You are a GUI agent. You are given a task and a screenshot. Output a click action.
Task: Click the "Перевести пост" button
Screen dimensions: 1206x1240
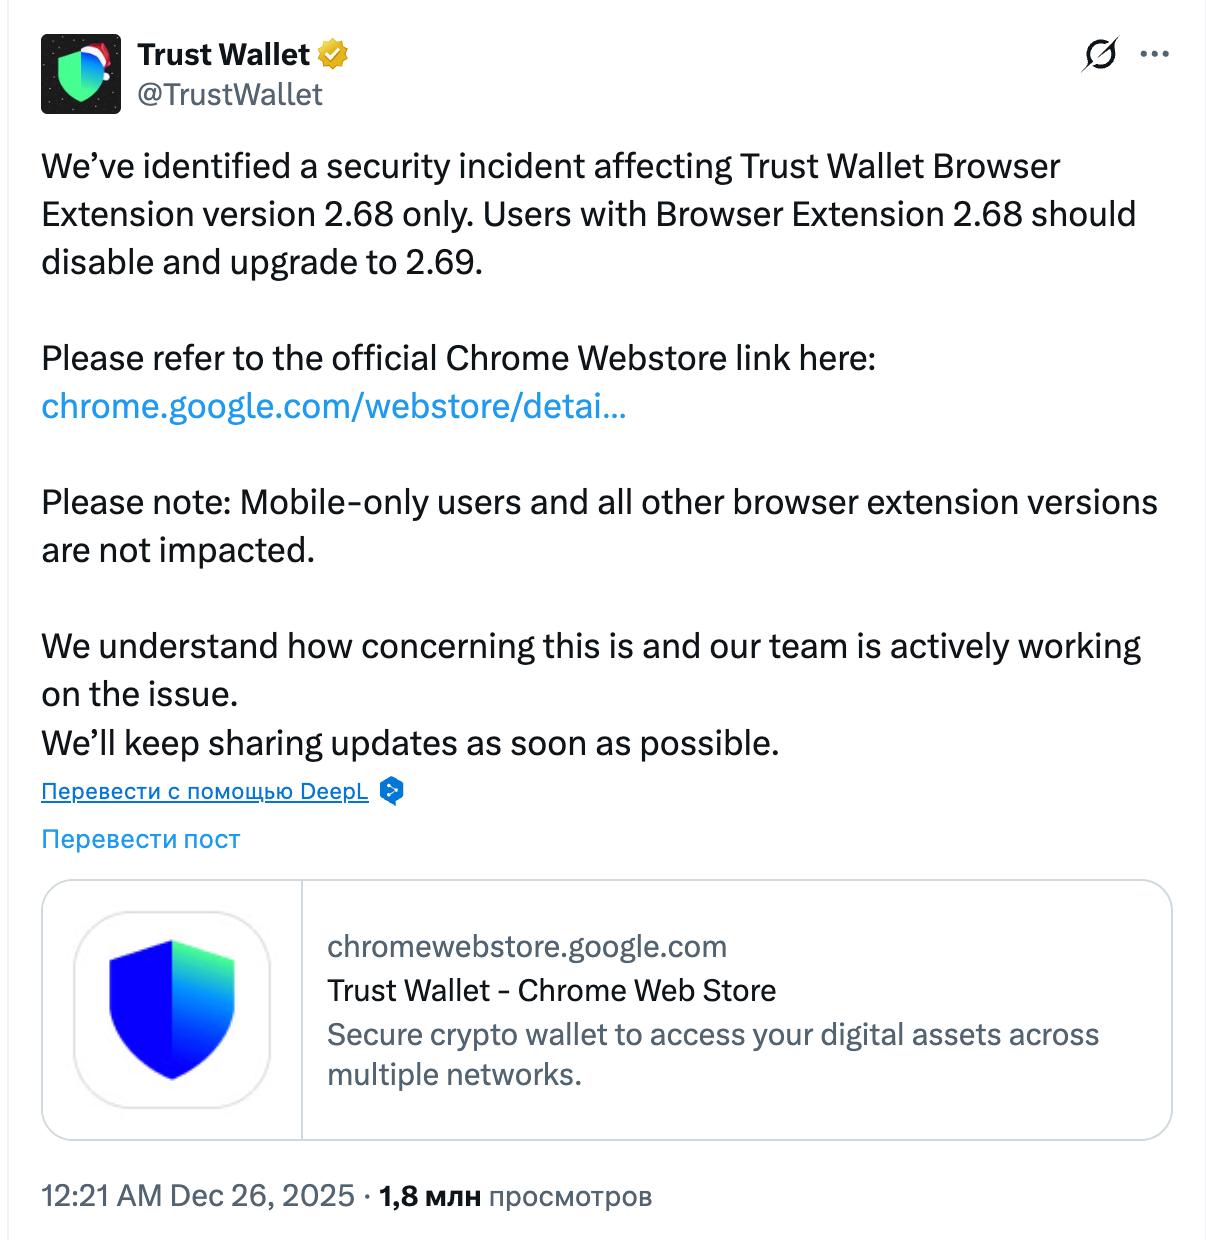[141, 839]
